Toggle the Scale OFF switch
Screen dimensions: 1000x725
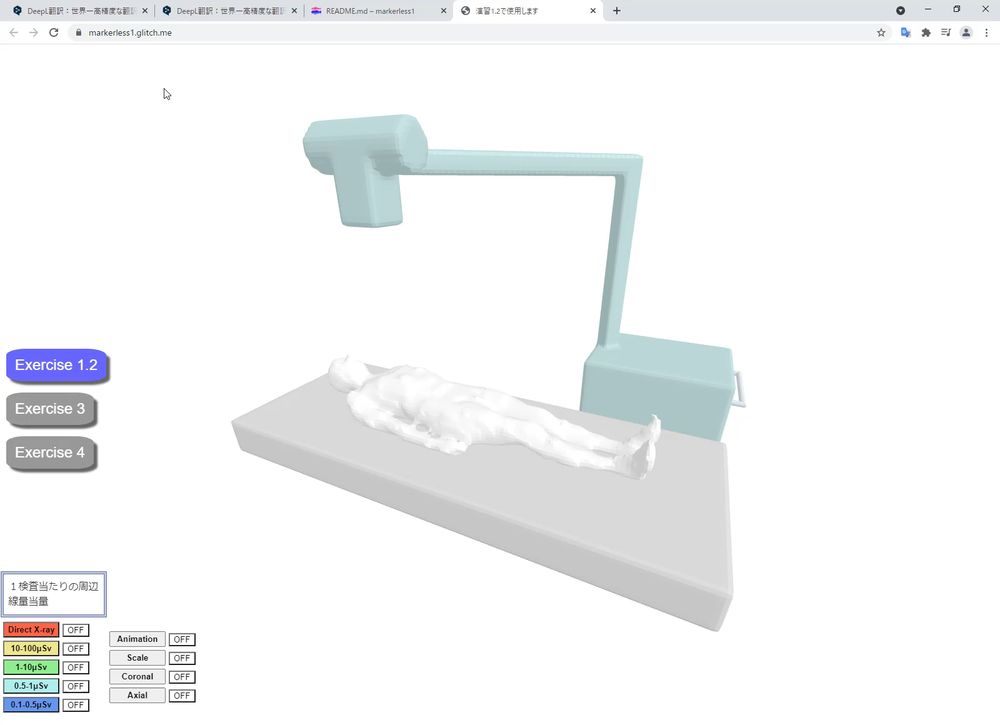pyautogui.click(x=182, y=658)
